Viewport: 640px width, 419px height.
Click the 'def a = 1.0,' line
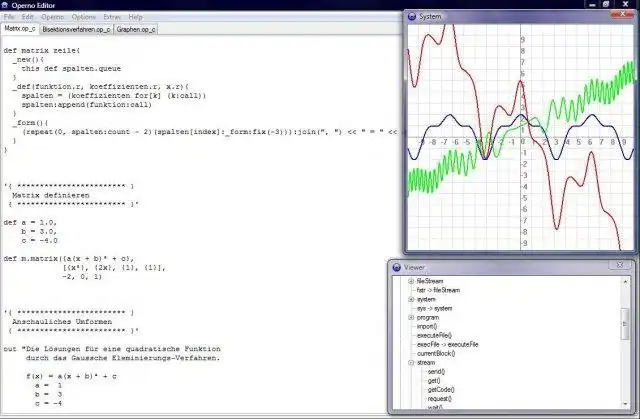(x=30, y=222)
